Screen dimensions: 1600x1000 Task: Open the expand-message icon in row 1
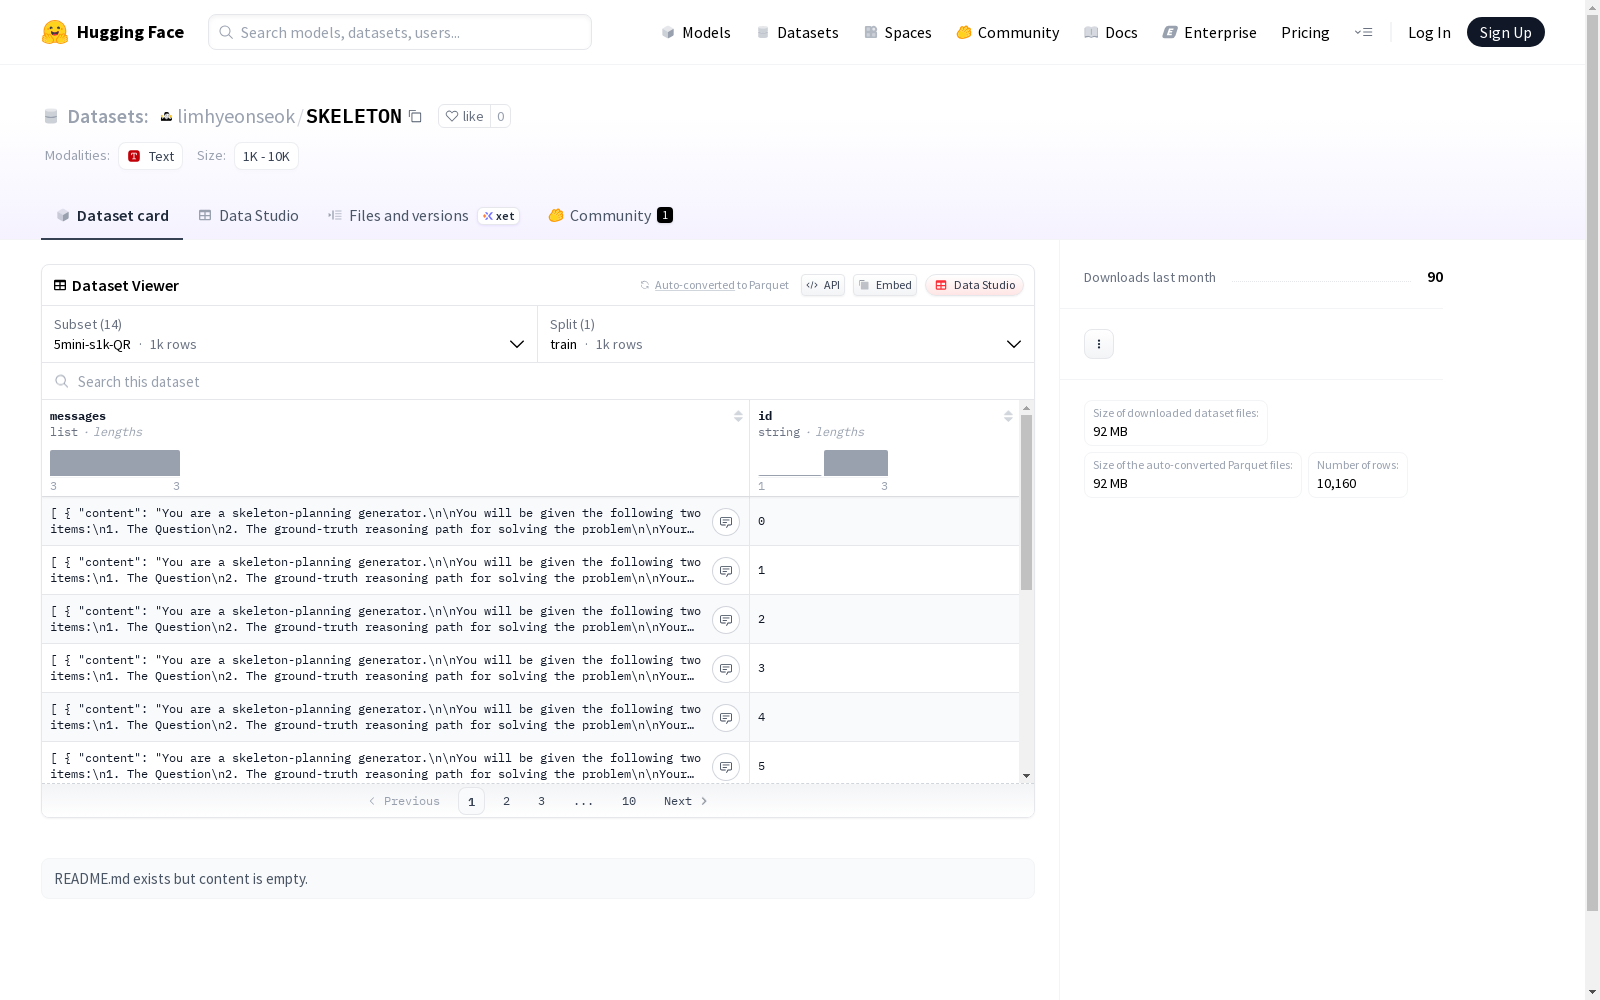coord(726,571)
